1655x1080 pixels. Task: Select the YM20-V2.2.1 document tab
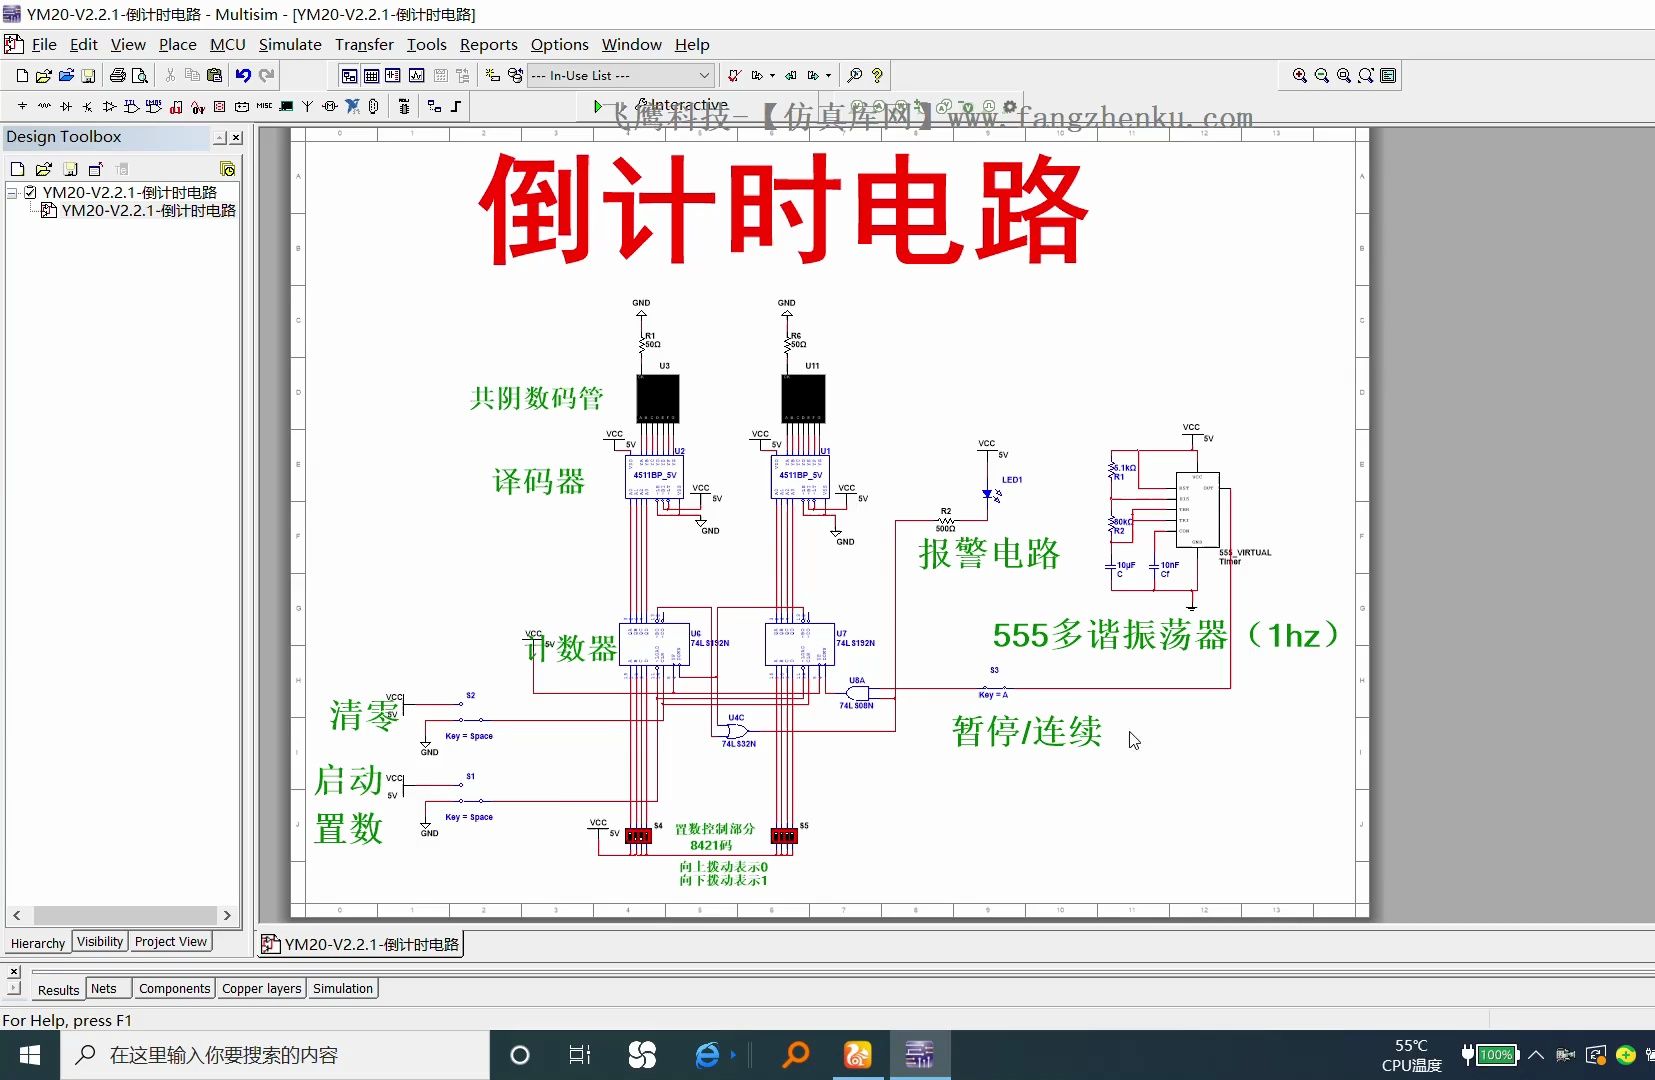coord(361,944)
